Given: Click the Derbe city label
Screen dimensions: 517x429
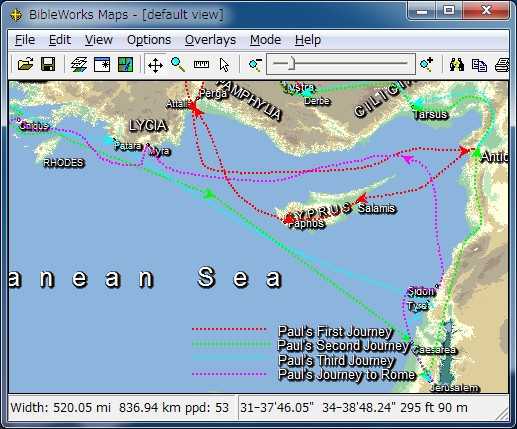Looking at the screenshot, I should [x=317, y=101].
